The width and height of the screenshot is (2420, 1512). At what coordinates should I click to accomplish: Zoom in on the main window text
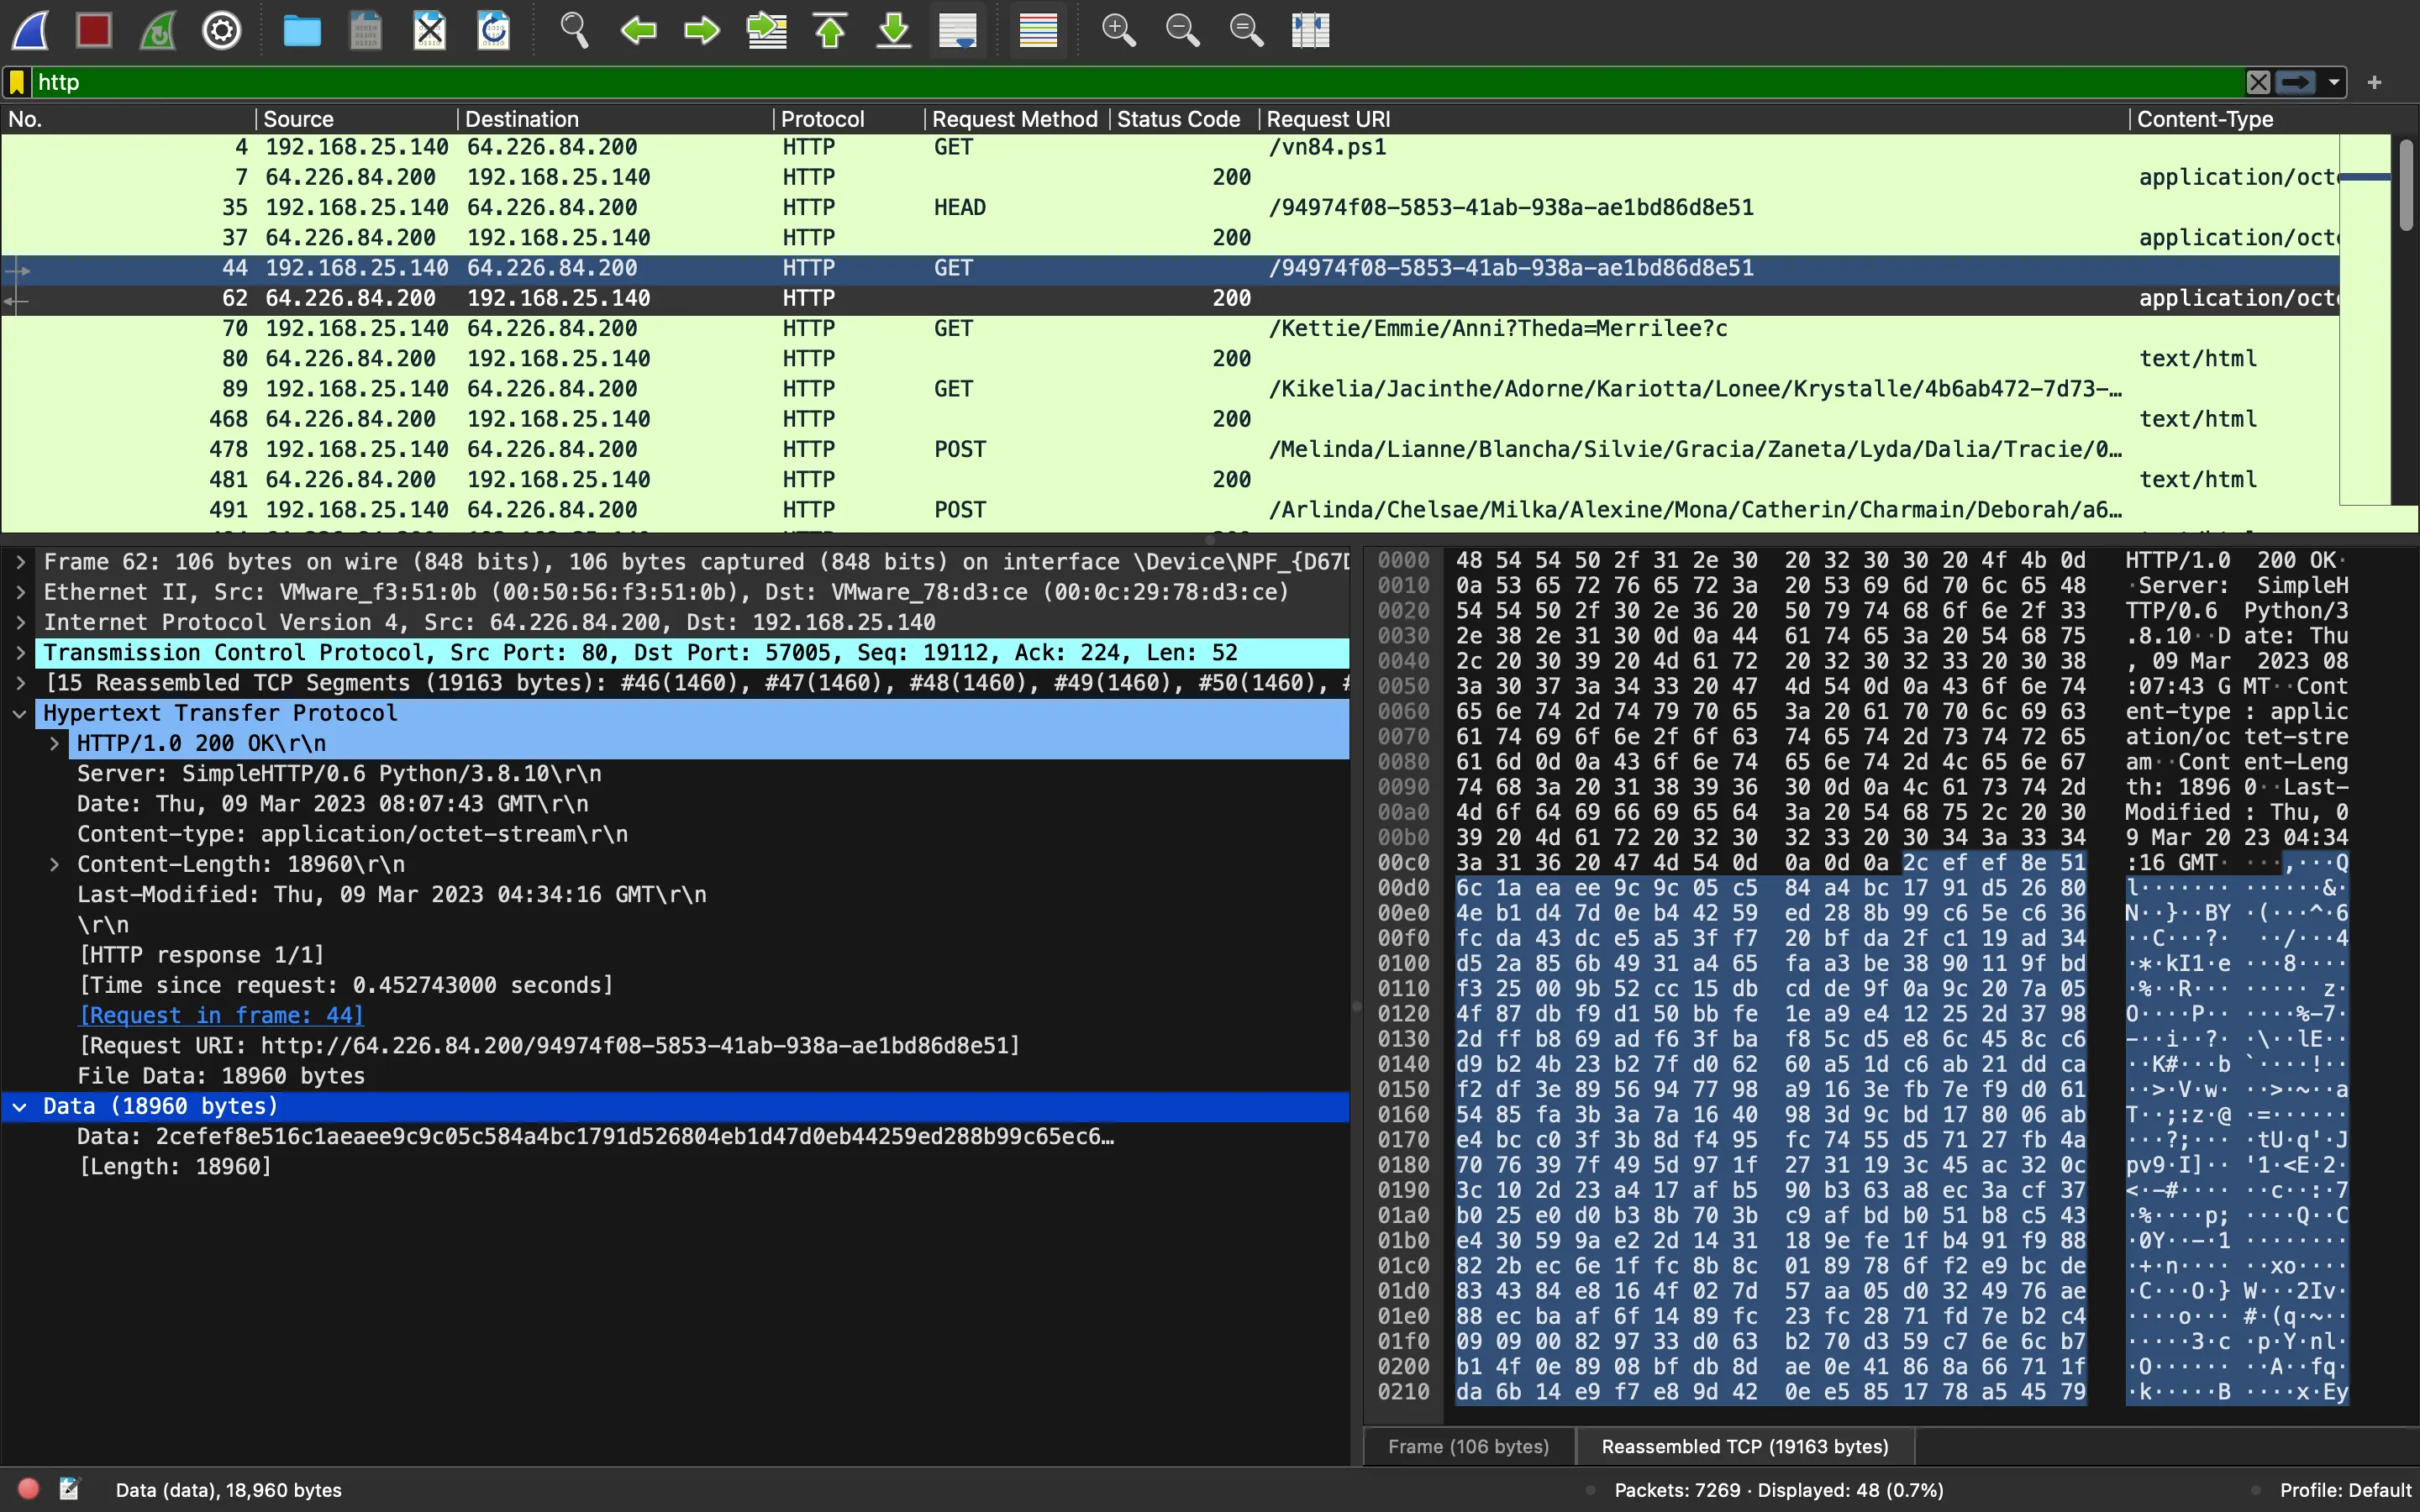click(1118, 30)
